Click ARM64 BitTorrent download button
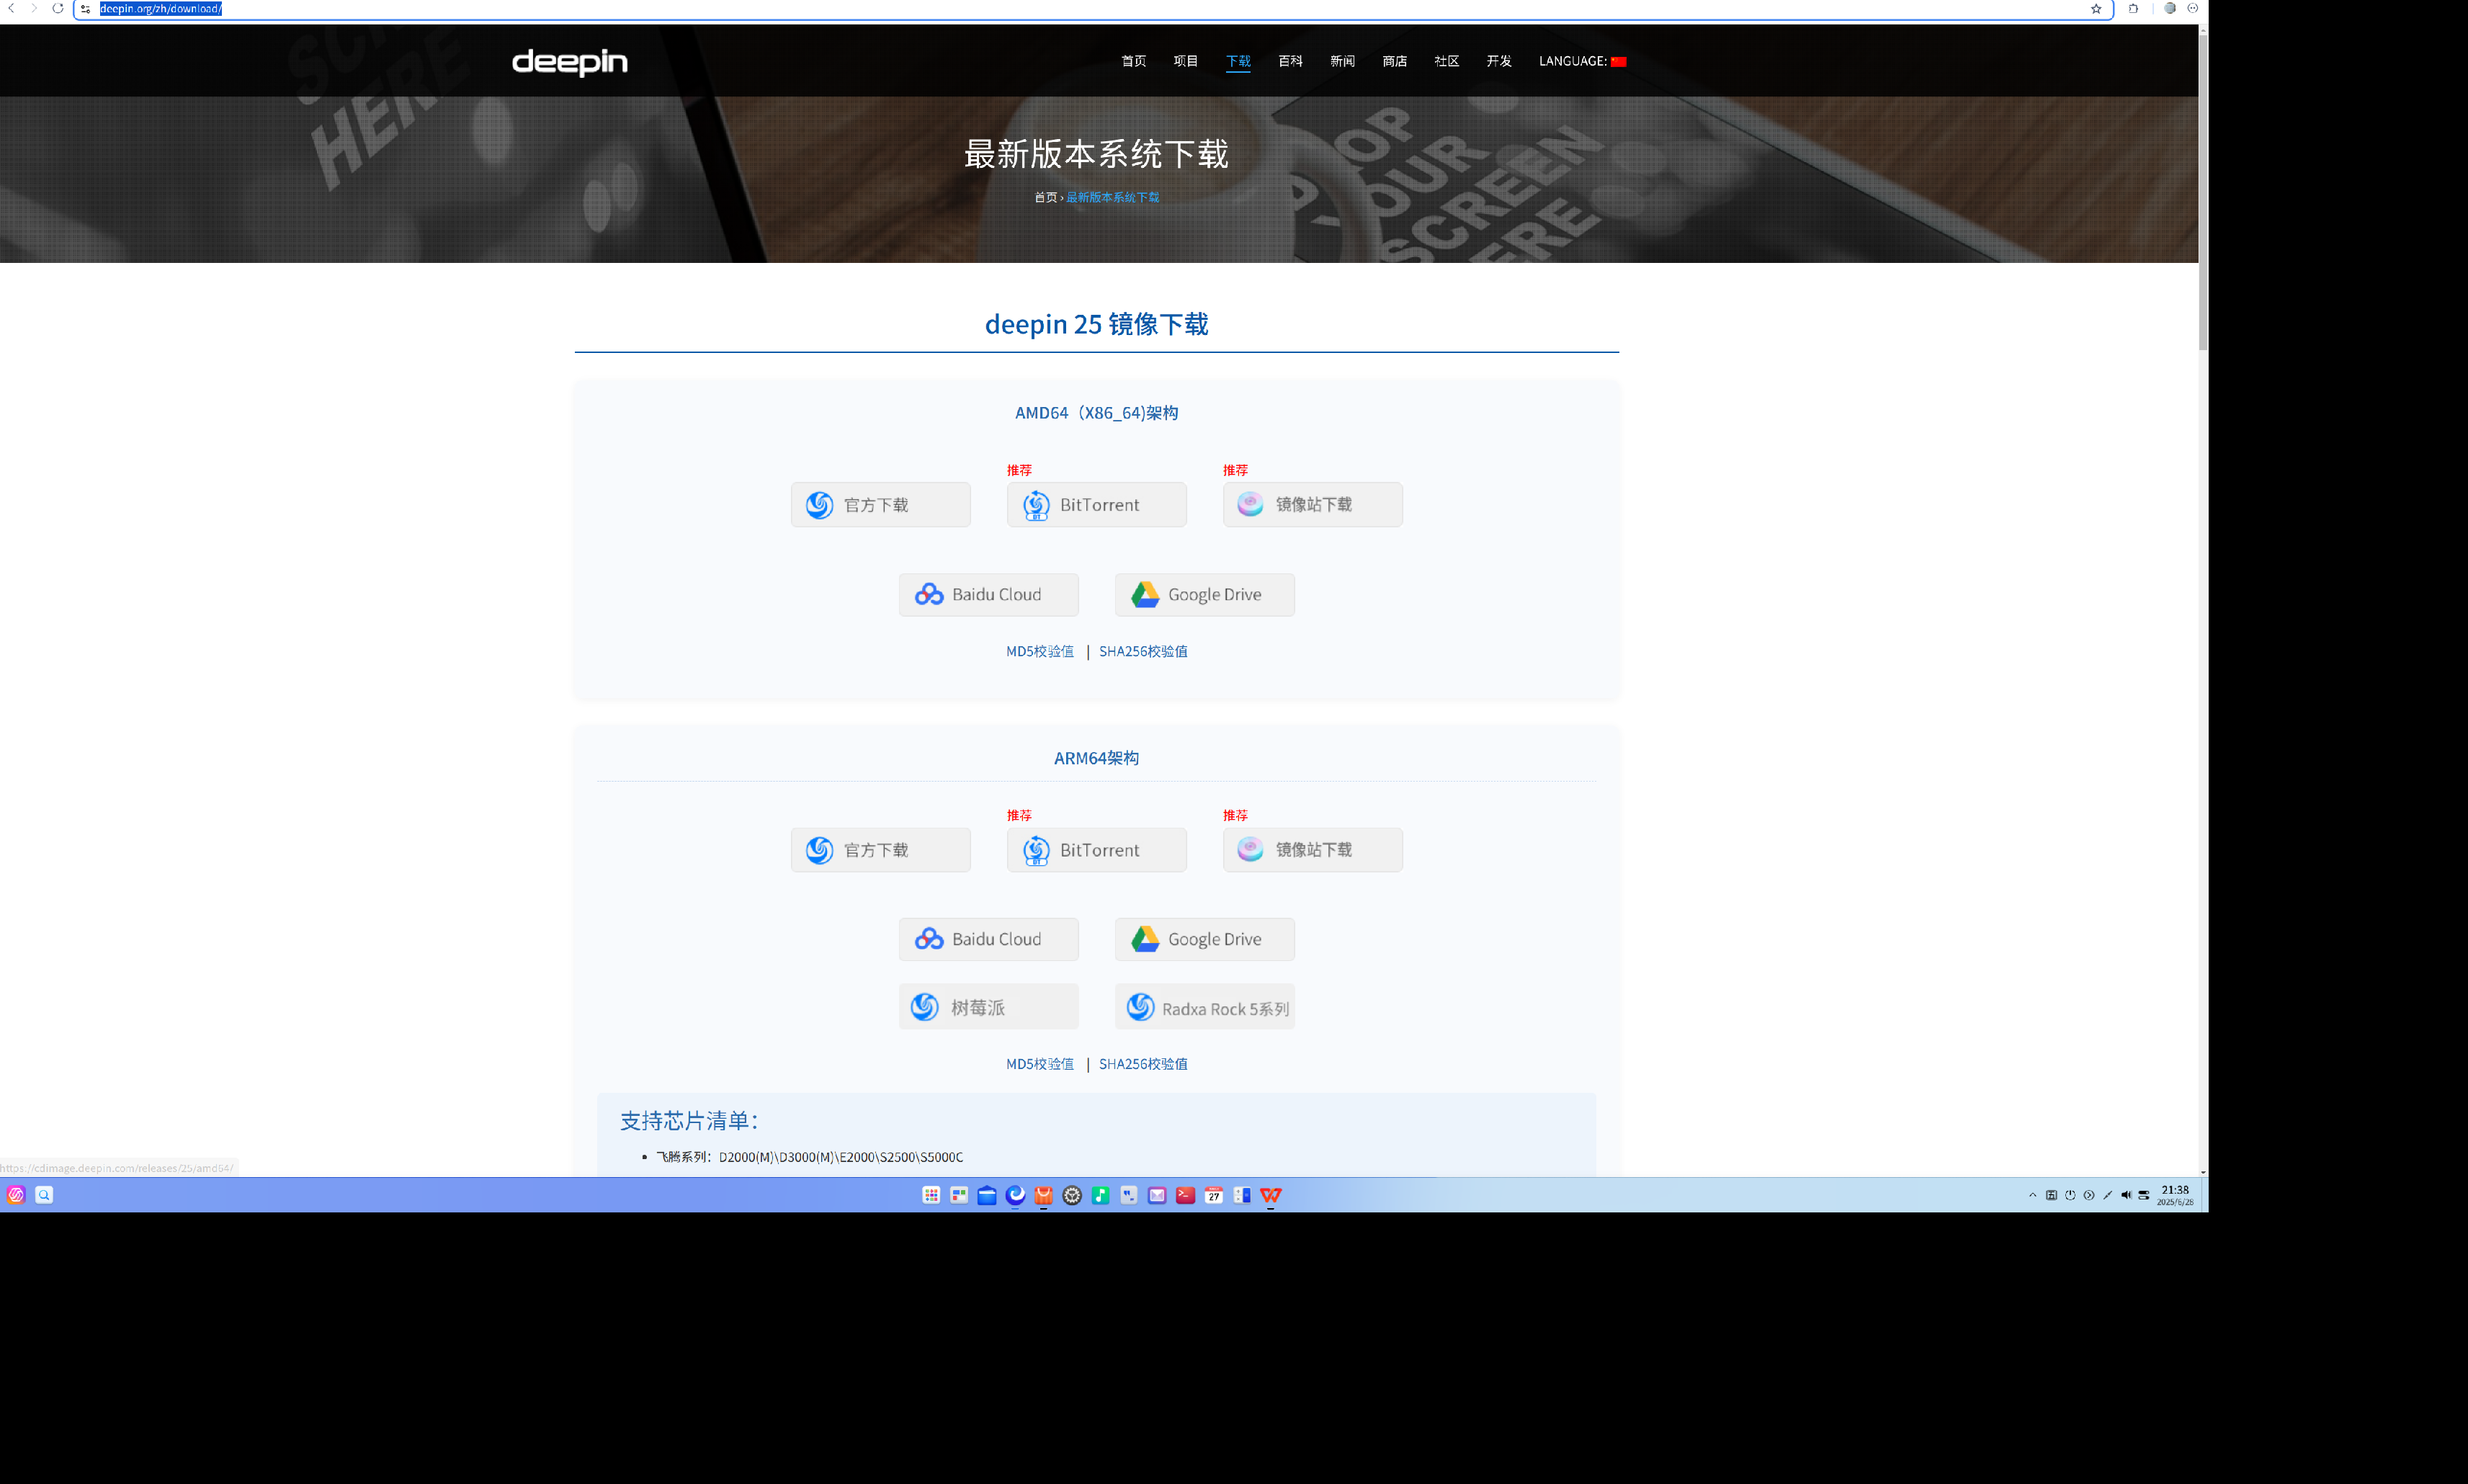 coord(1096,850)
